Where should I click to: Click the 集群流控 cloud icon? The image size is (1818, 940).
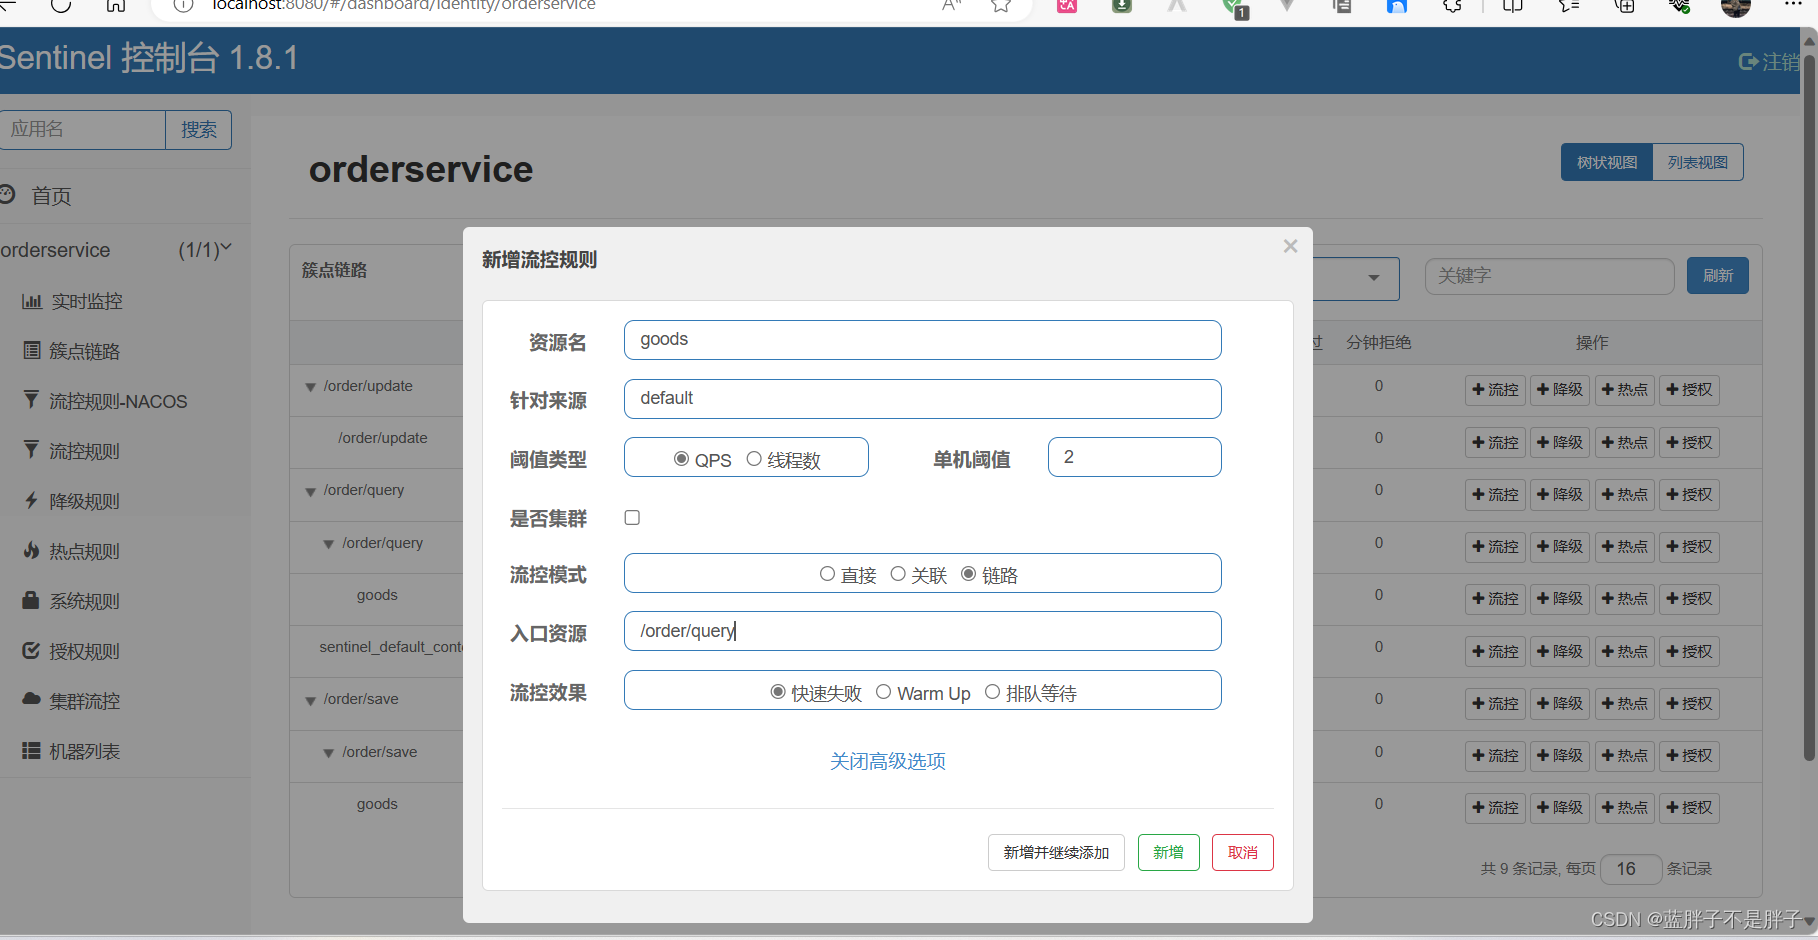pos(32,699)
